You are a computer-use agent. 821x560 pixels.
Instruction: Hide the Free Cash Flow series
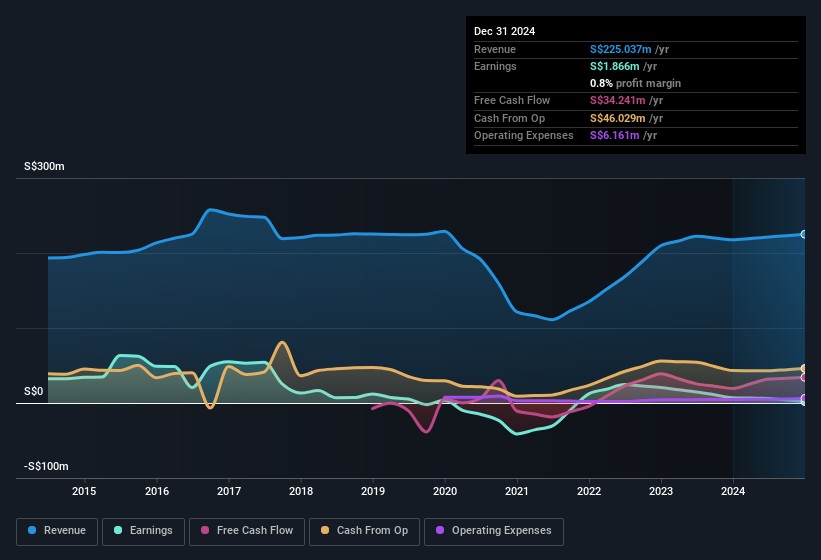(x=246, y=530)
